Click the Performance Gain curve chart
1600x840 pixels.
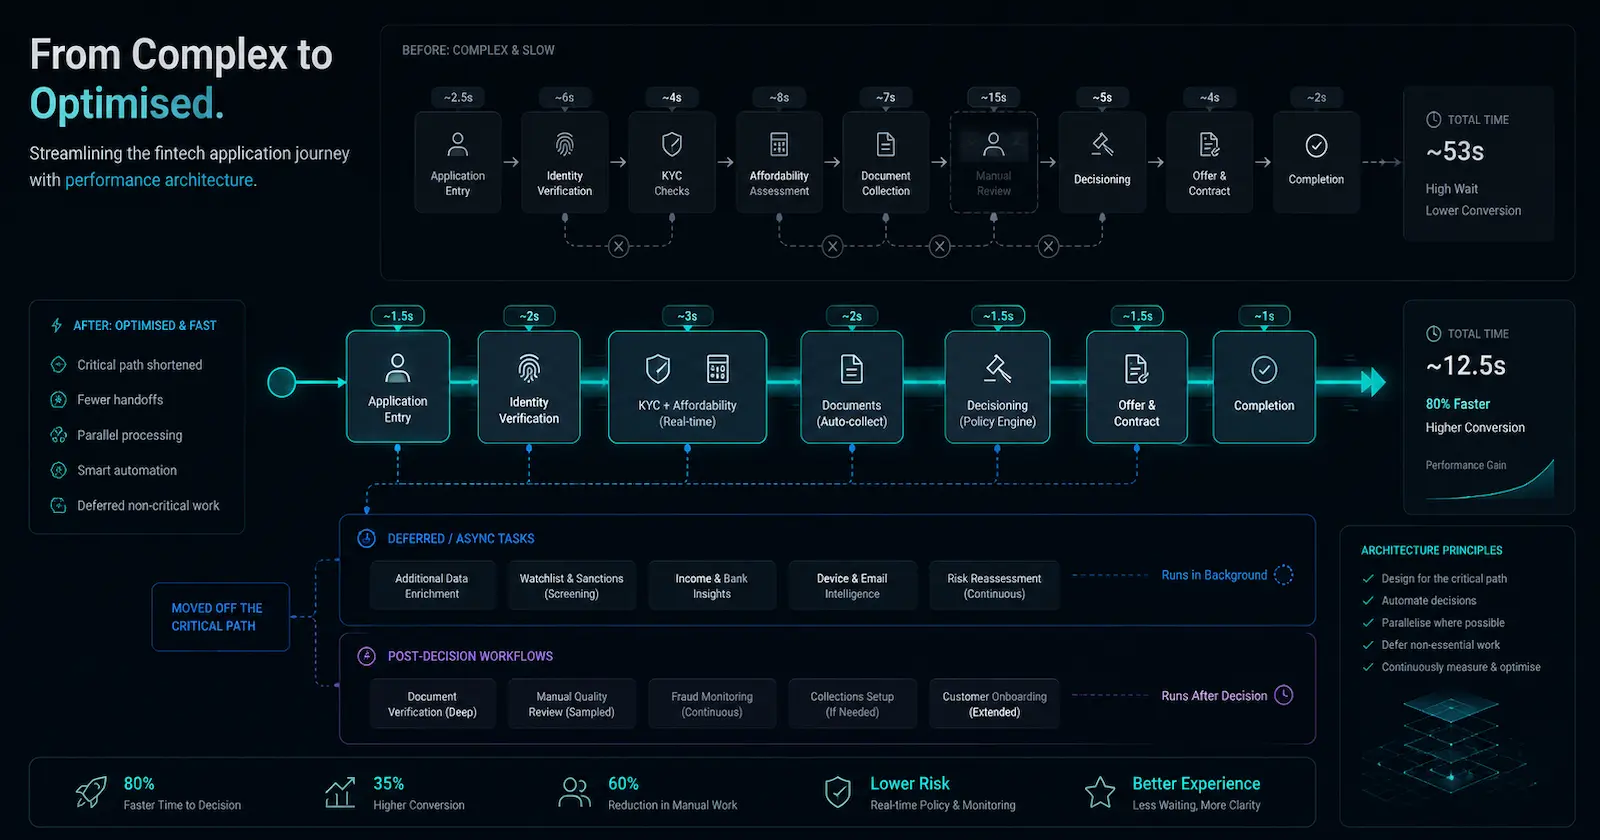1490,479
